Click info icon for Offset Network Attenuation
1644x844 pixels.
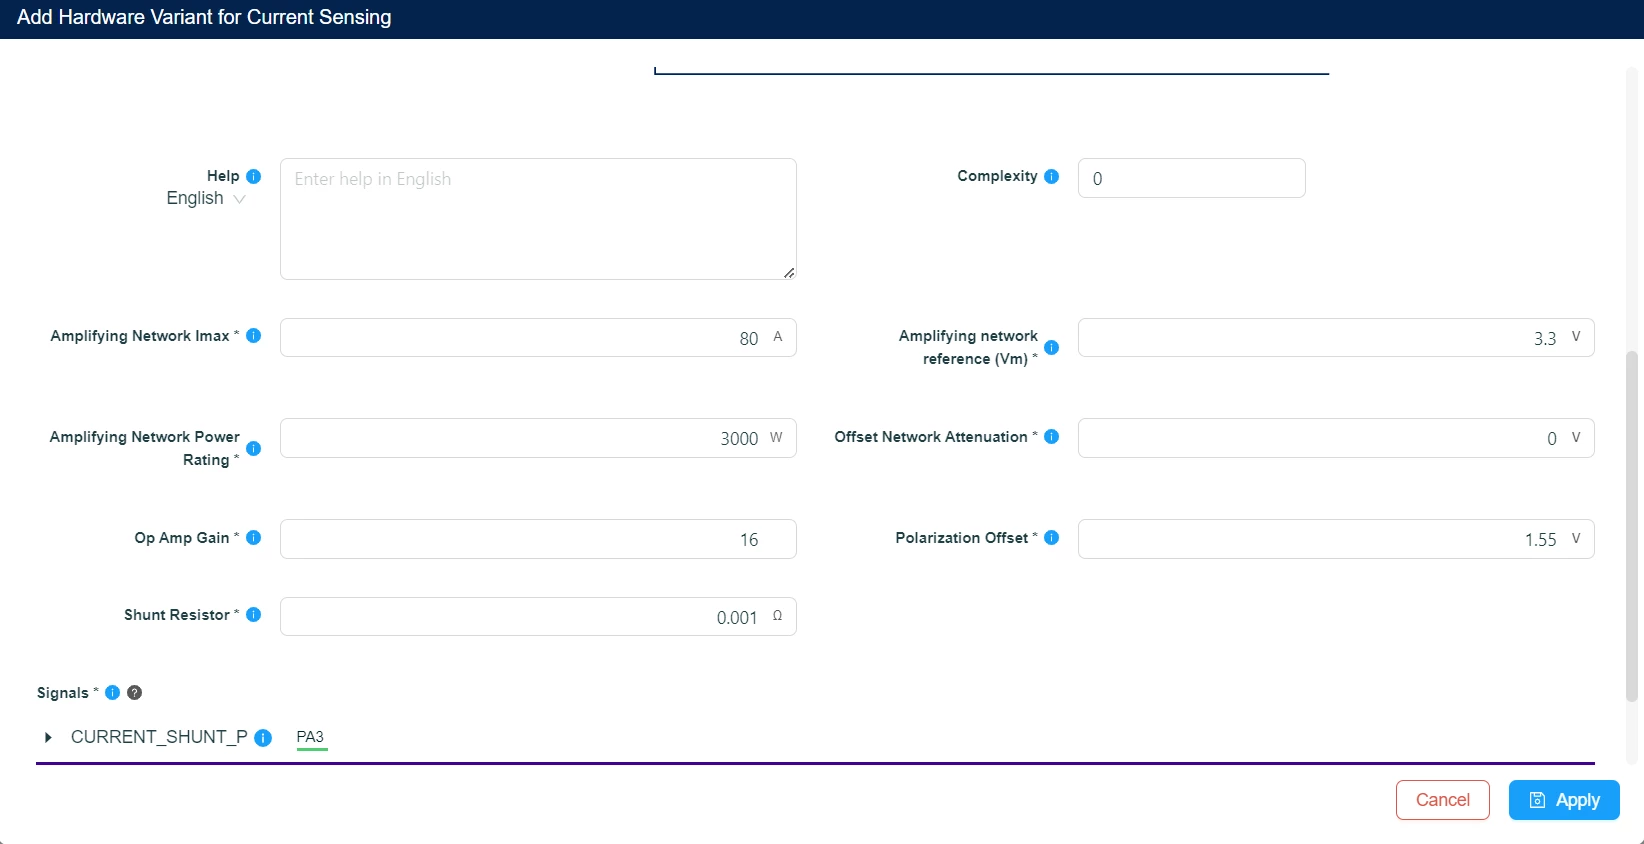click(x=1052, y=437)
